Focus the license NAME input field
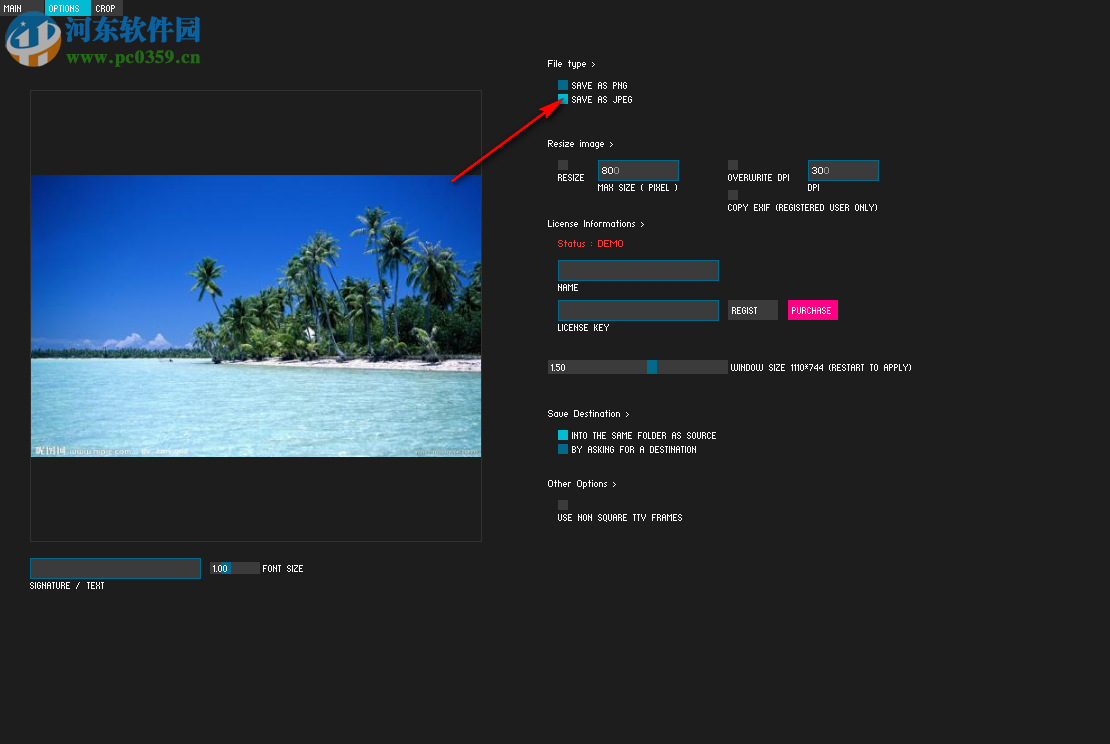 coord(638,270)
